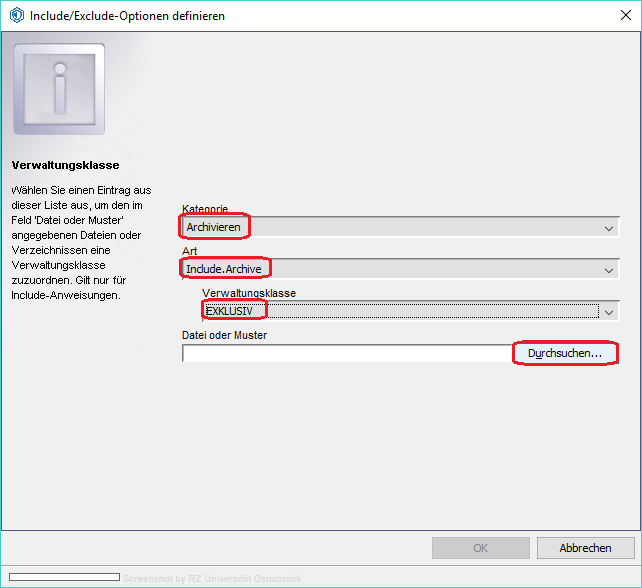Click the application icon in the title bar
This screenshot has height=588, width=642.
(x=16, y=16)
